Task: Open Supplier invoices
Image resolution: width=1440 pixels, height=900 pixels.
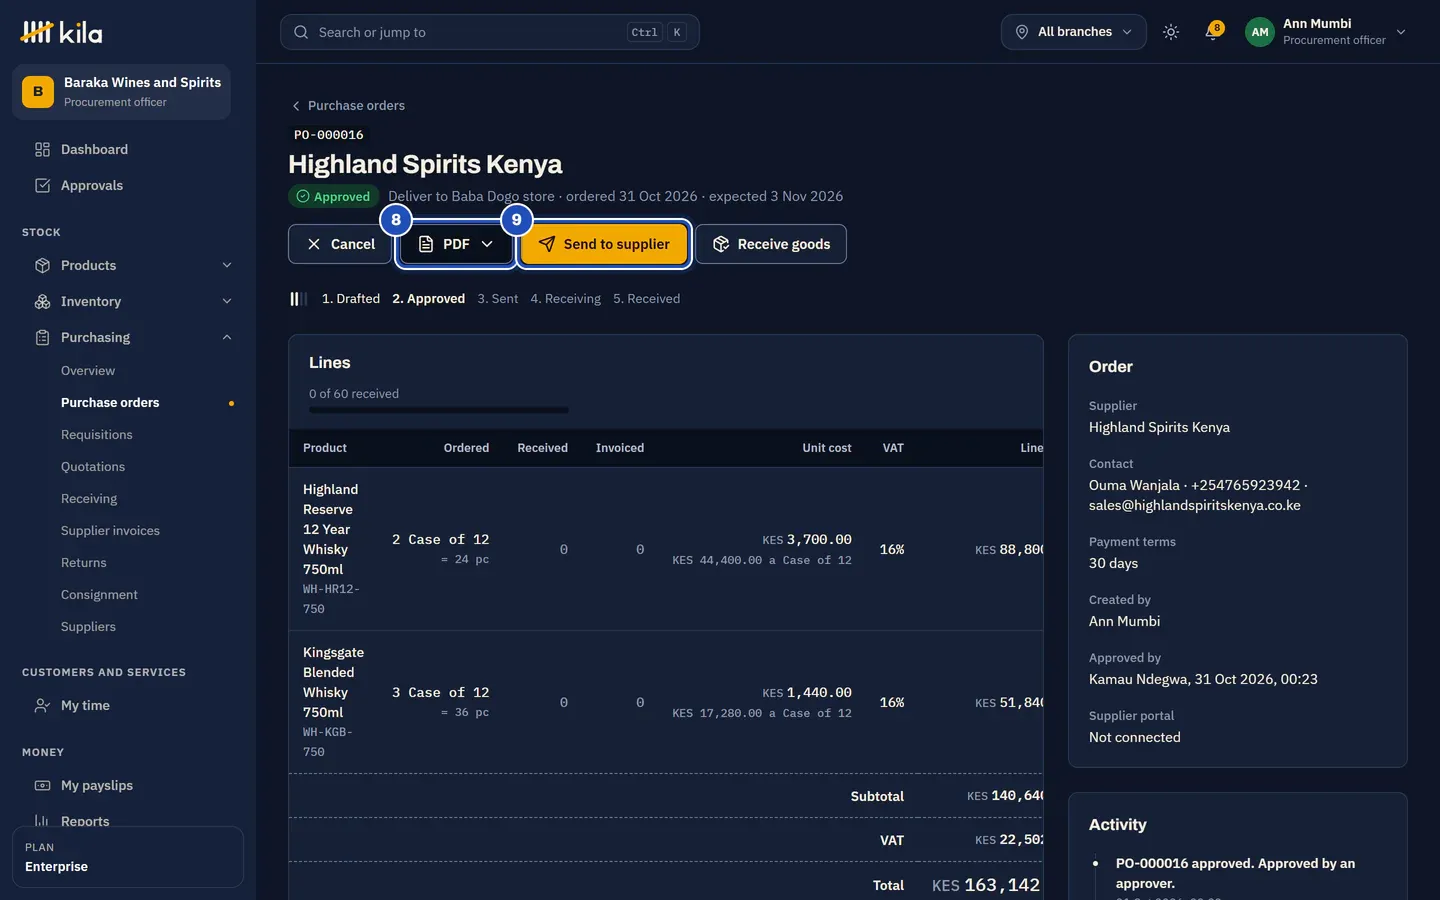Action: 110,530
